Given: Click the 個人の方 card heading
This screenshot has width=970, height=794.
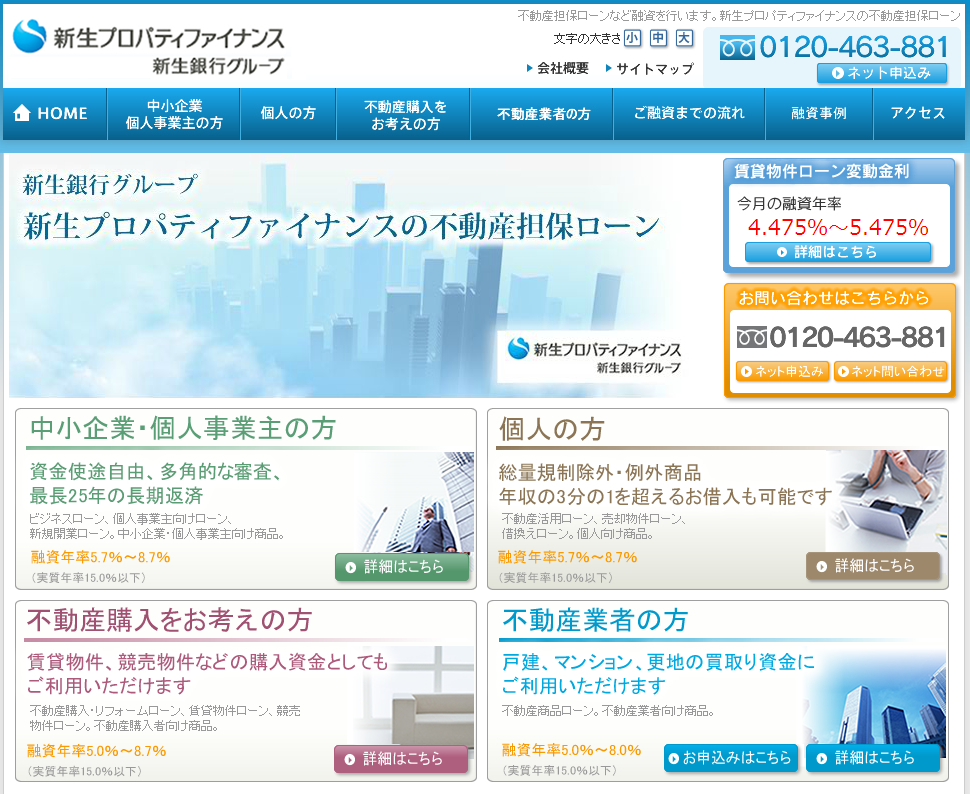Looking at the screenshot, I should click(551, 429).
